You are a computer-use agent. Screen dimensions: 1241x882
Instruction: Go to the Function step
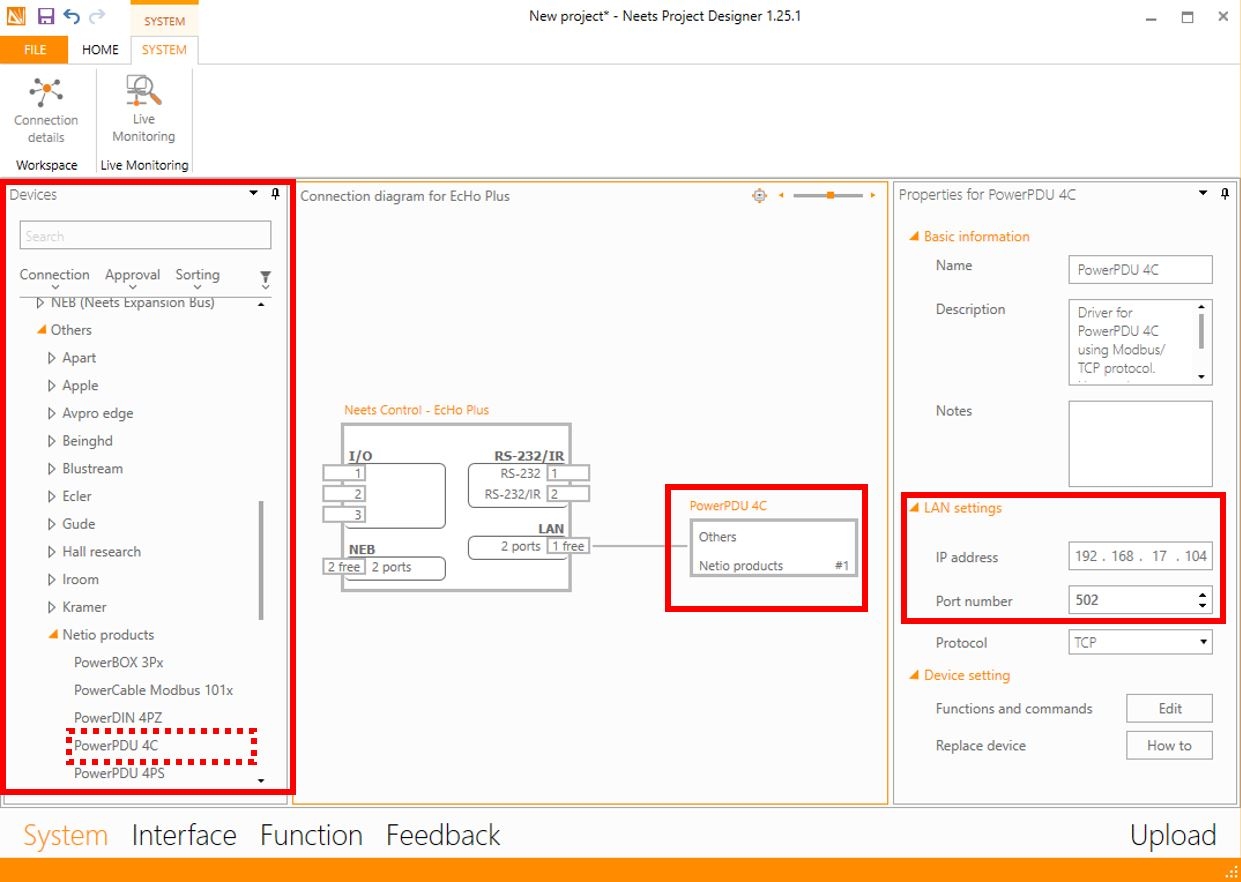coord(311,835)
